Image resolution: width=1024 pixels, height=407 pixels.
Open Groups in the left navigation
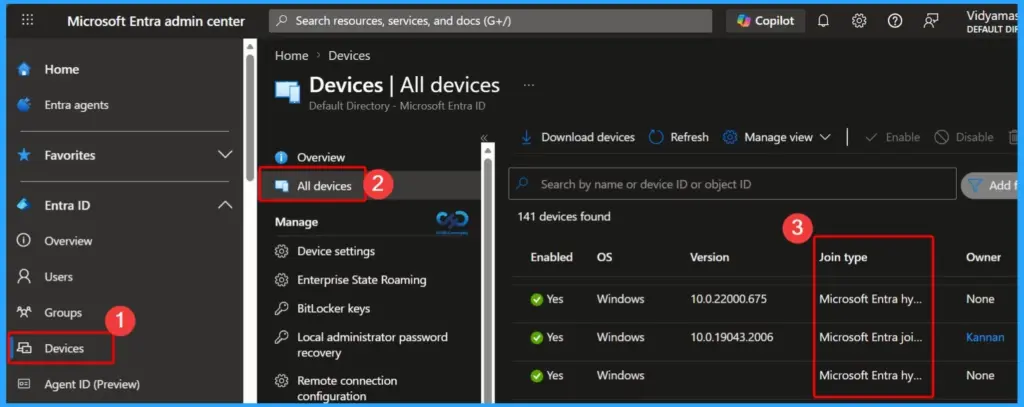pyautogui.click(x=63, y=313)
